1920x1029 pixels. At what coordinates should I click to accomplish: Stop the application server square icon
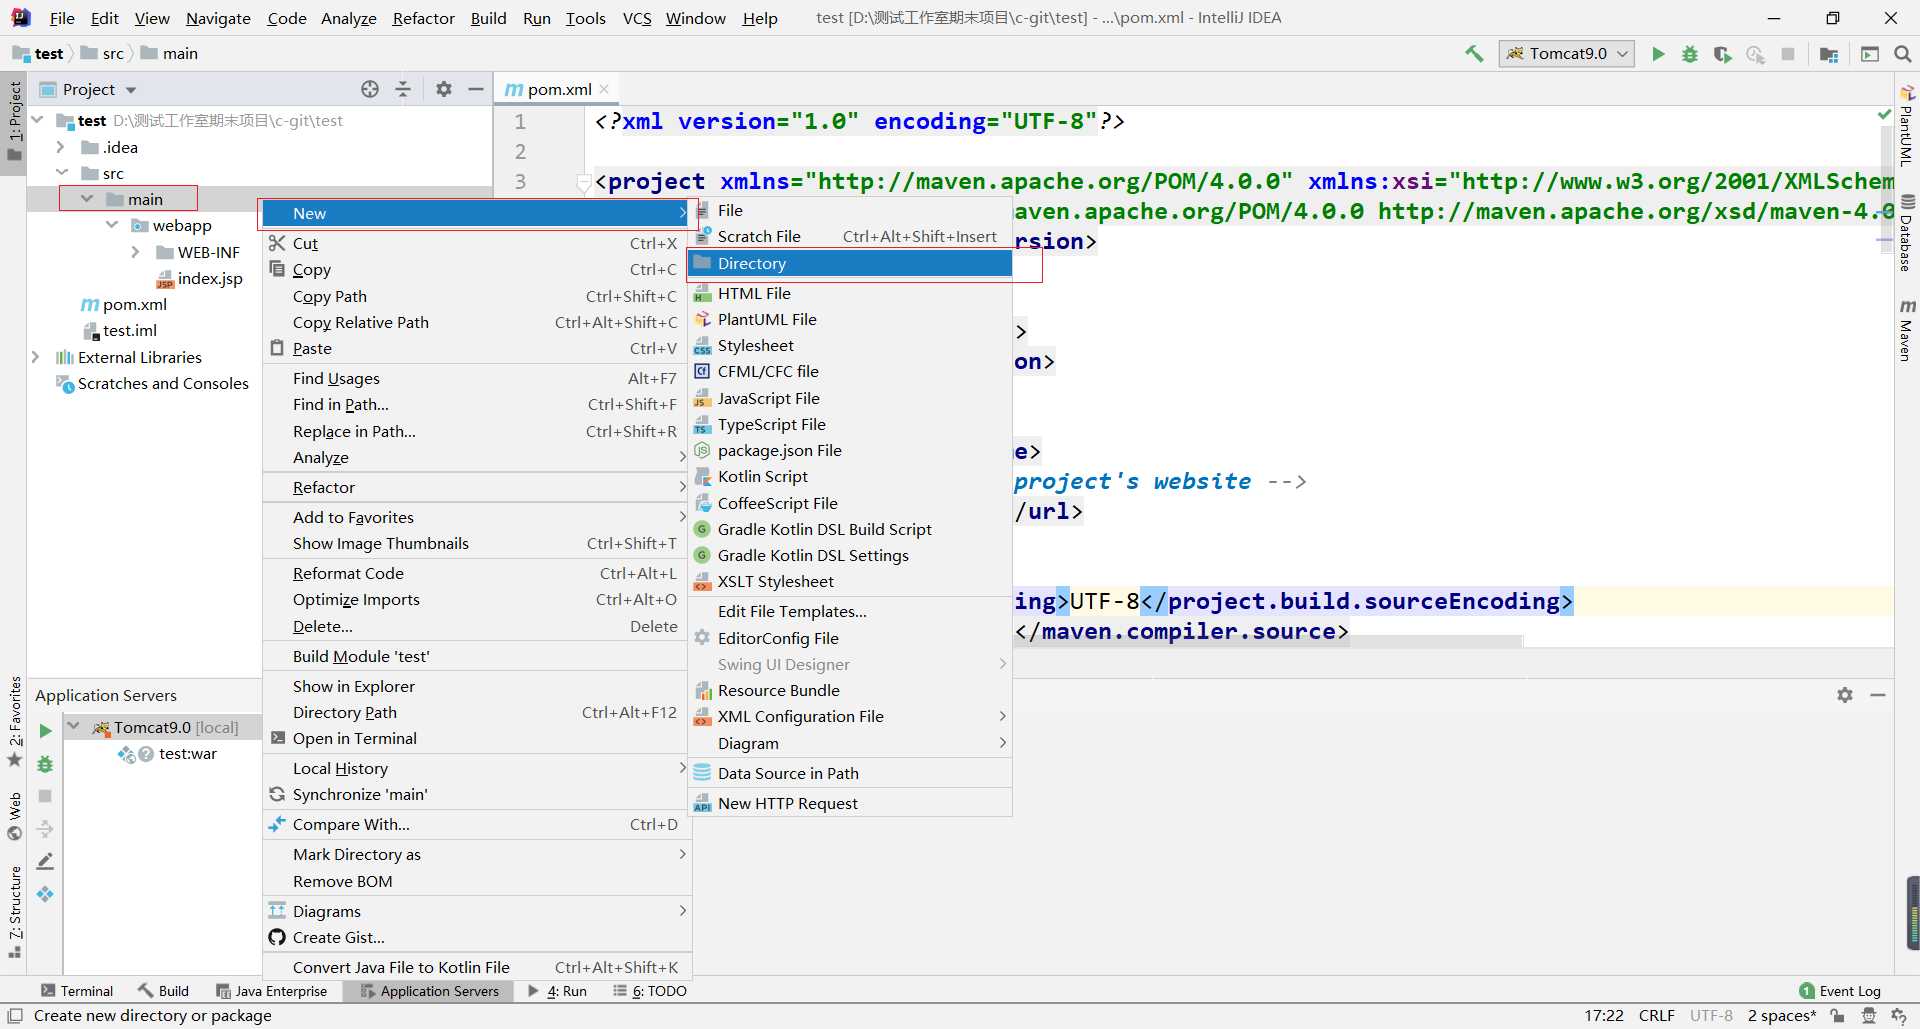45,796
